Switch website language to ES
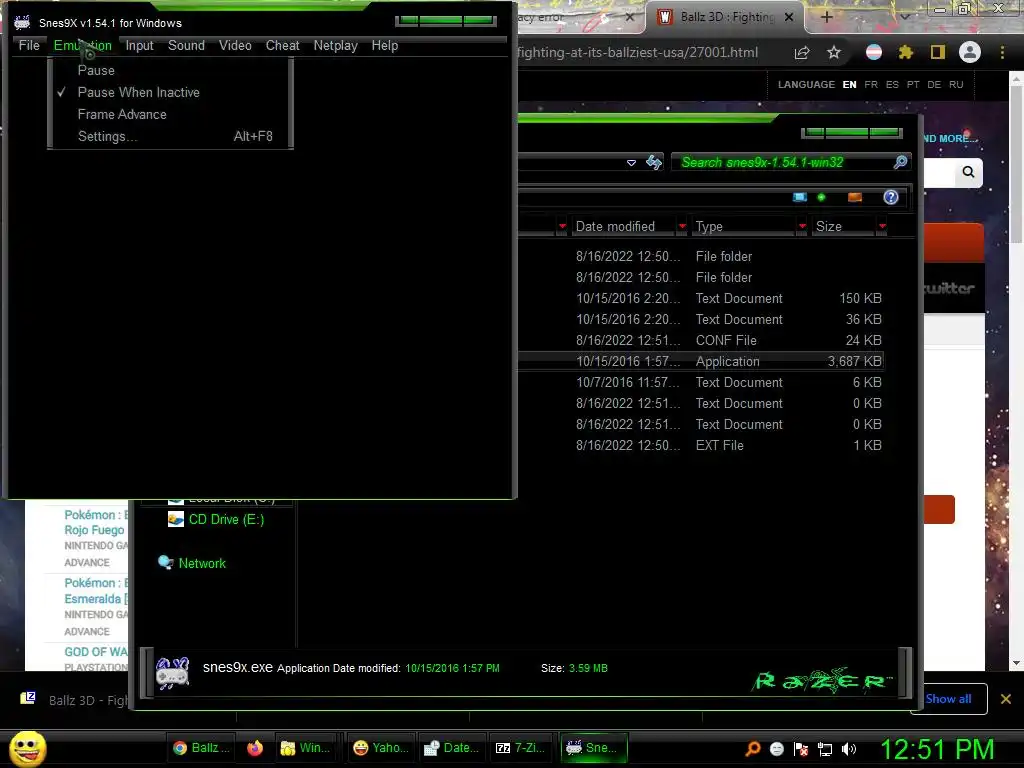 [892, 85]
